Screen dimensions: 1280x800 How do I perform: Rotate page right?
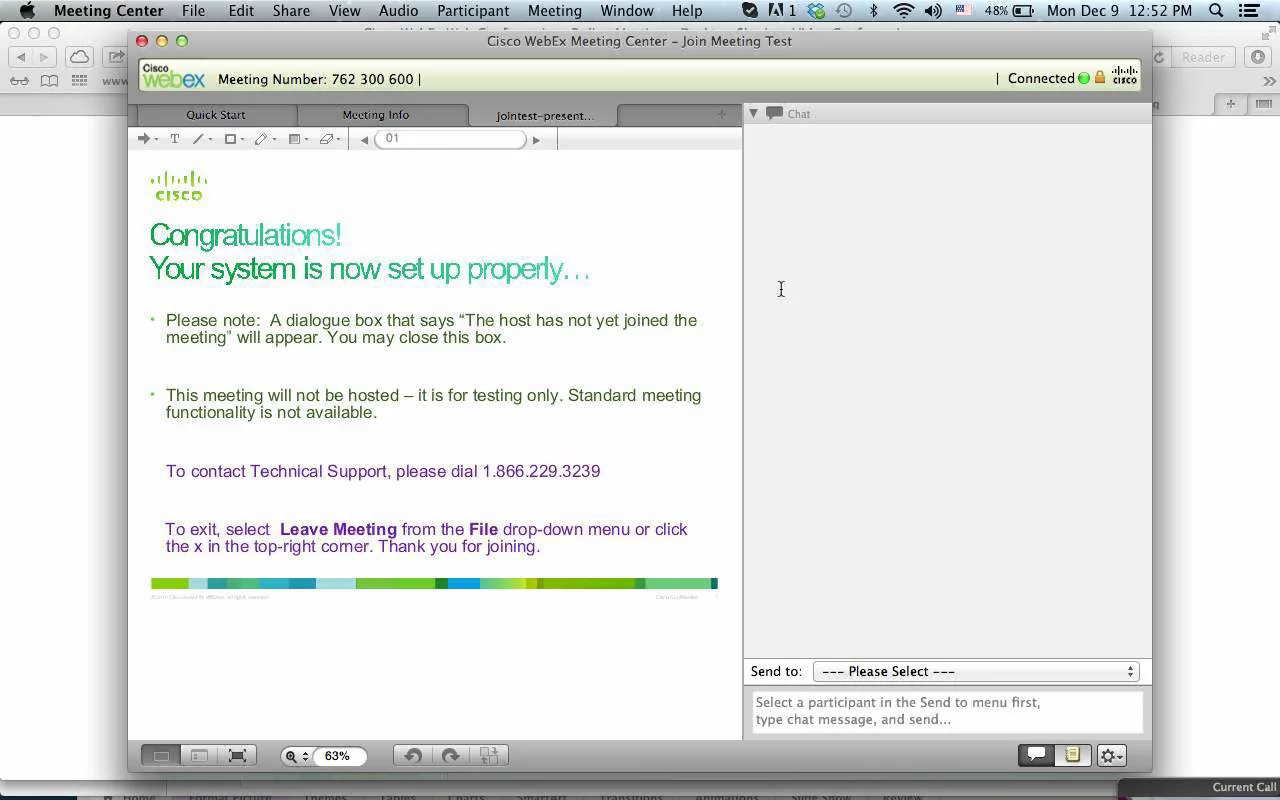[x=451, y=756]
